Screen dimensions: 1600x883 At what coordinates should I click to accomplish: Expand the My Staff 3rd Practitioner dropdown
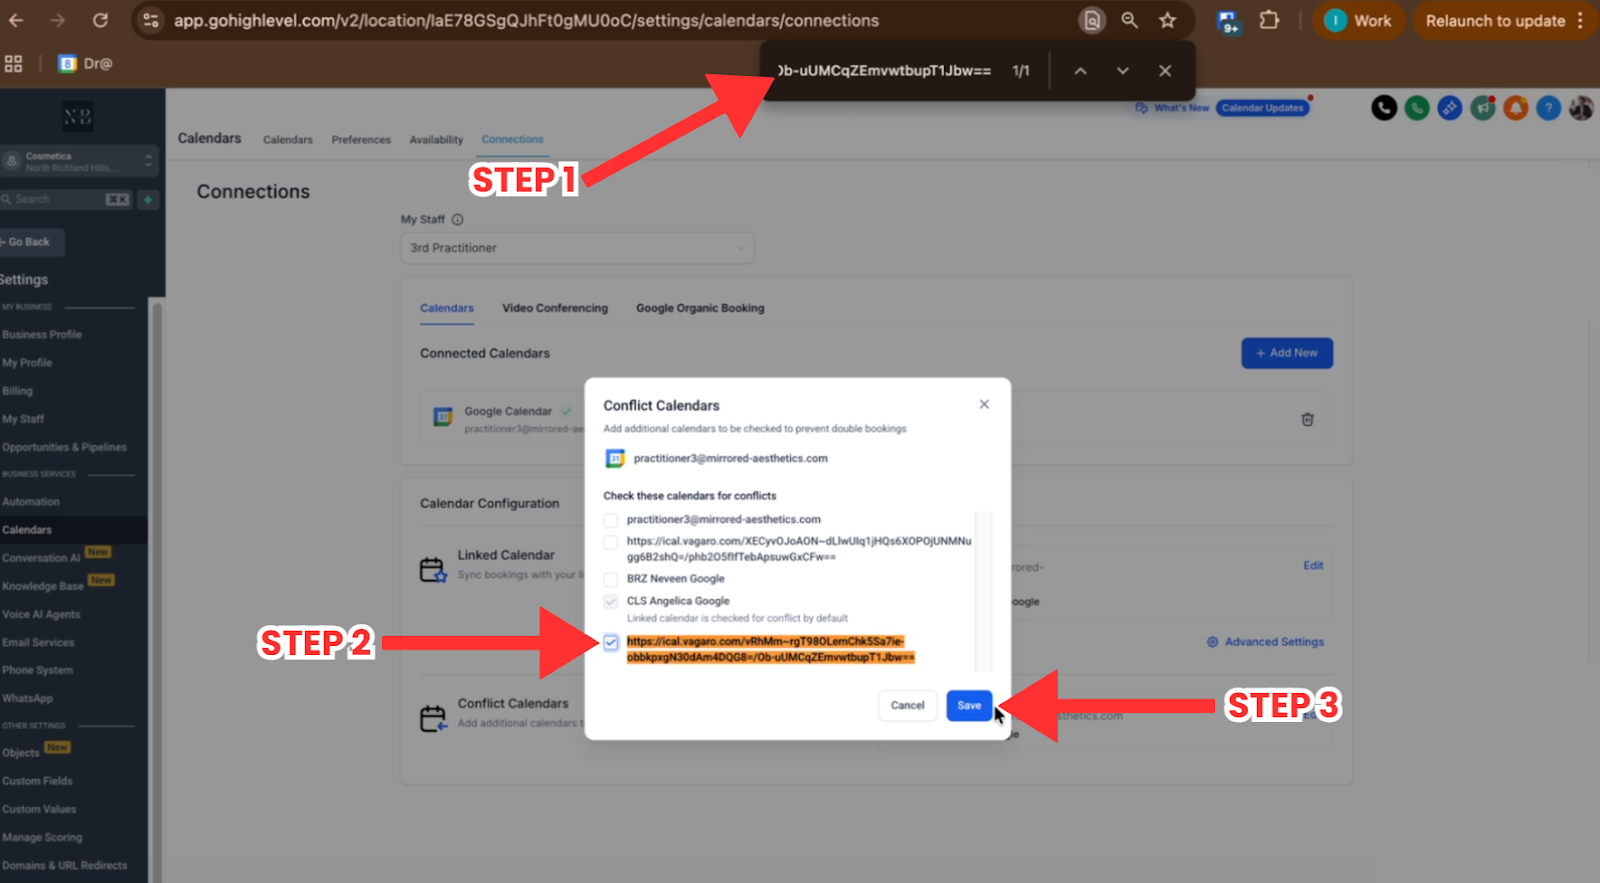[x=578, y=248]
